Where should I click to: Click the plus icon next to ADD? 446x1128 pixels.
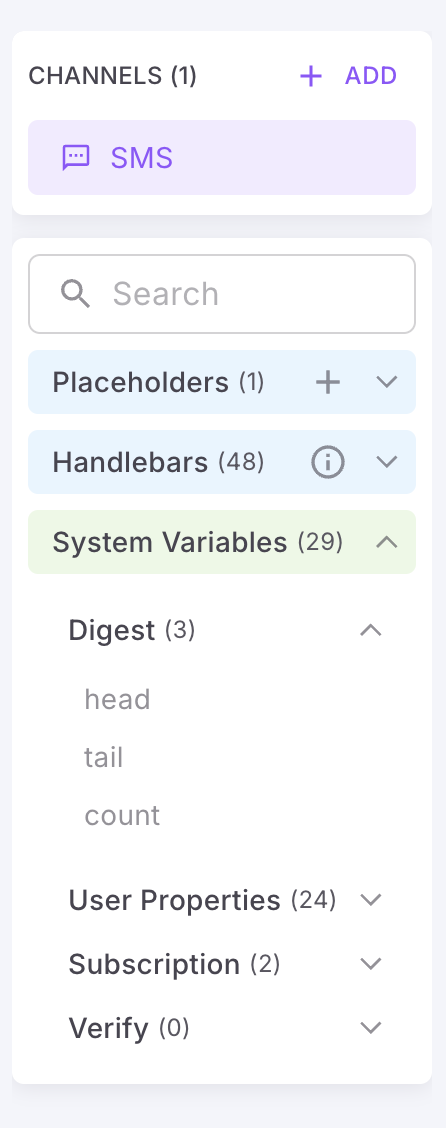tap(311, 76)
